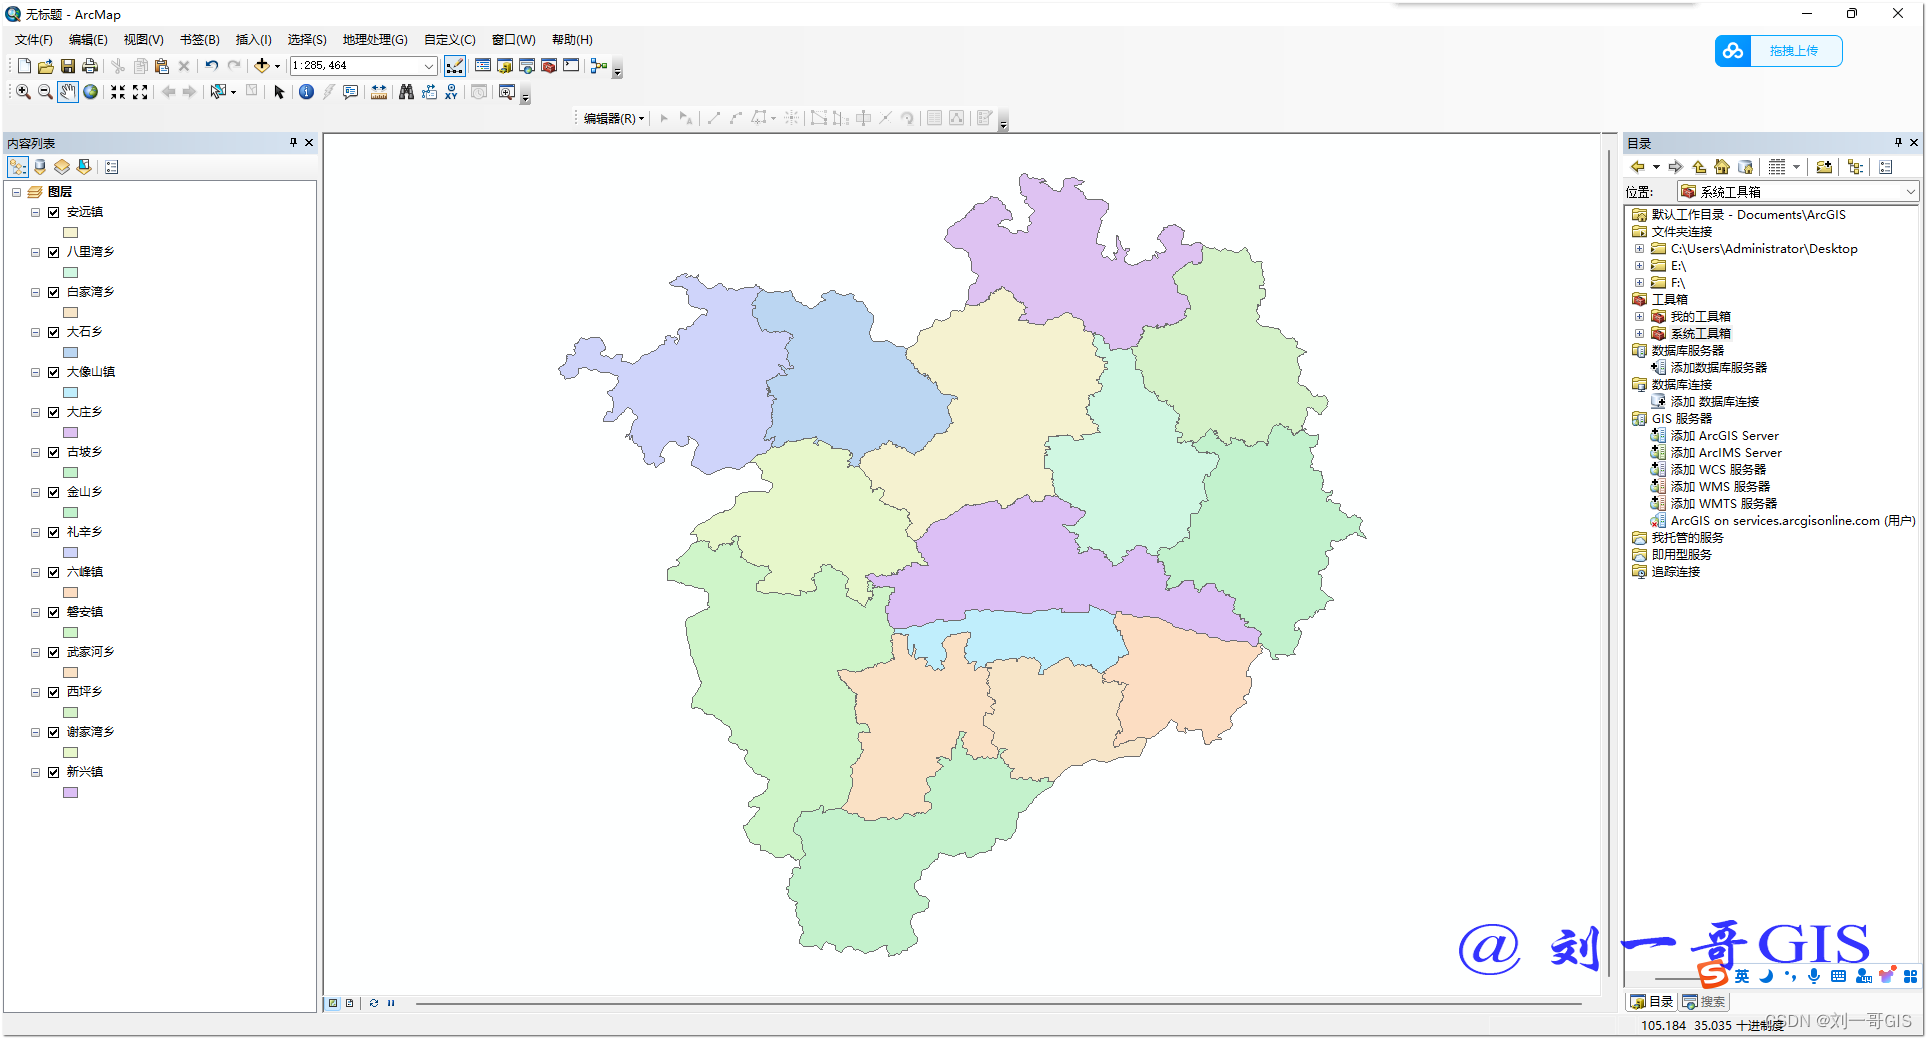This screenshot has height=1039, width=1927.
Task: Open the 自定义(C) menu
Action: [450, 40]
